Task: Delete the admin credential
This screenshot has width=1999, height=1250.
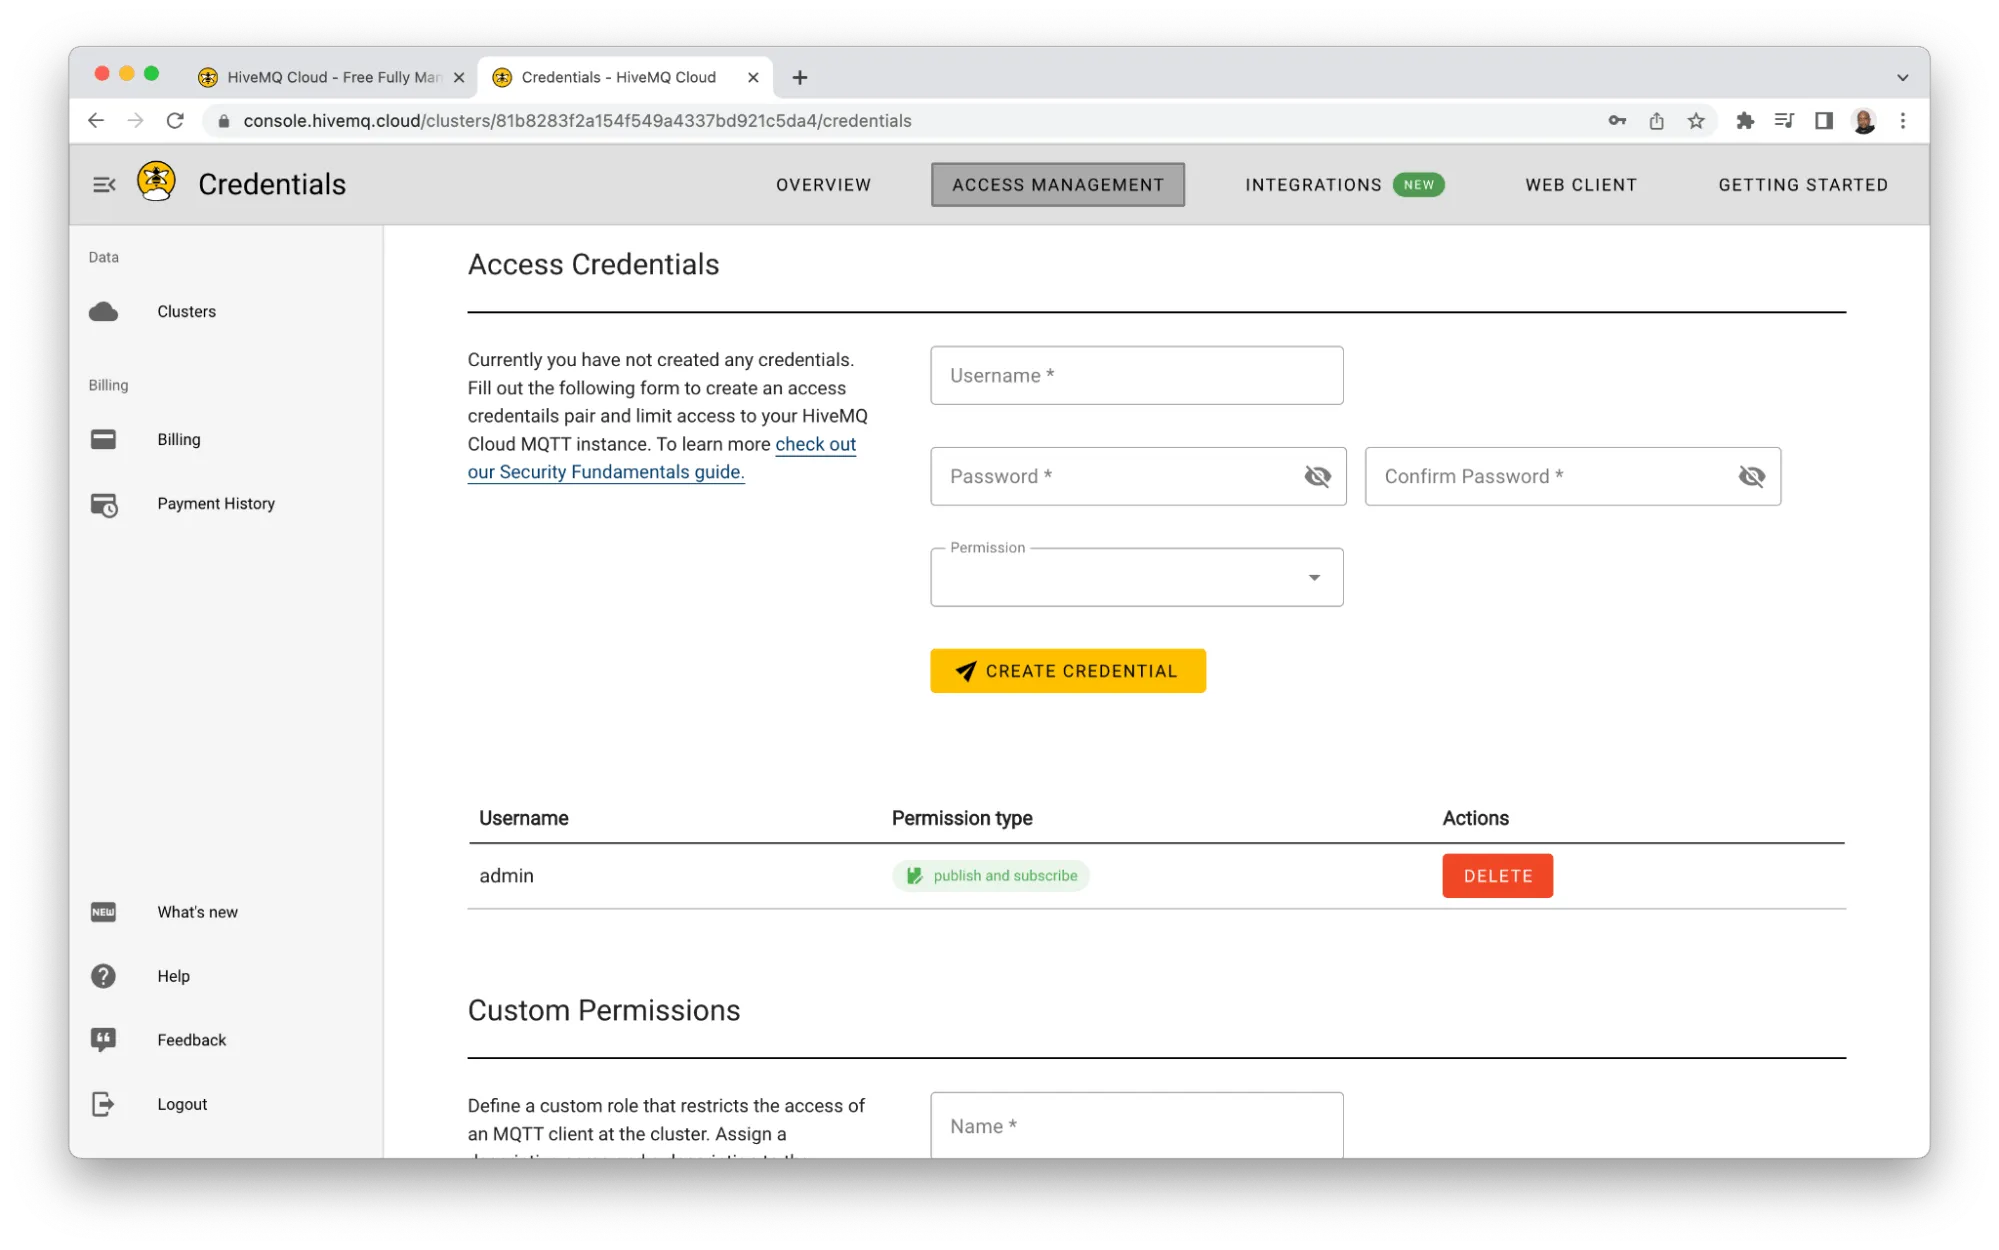Action: pos(1496,876)
